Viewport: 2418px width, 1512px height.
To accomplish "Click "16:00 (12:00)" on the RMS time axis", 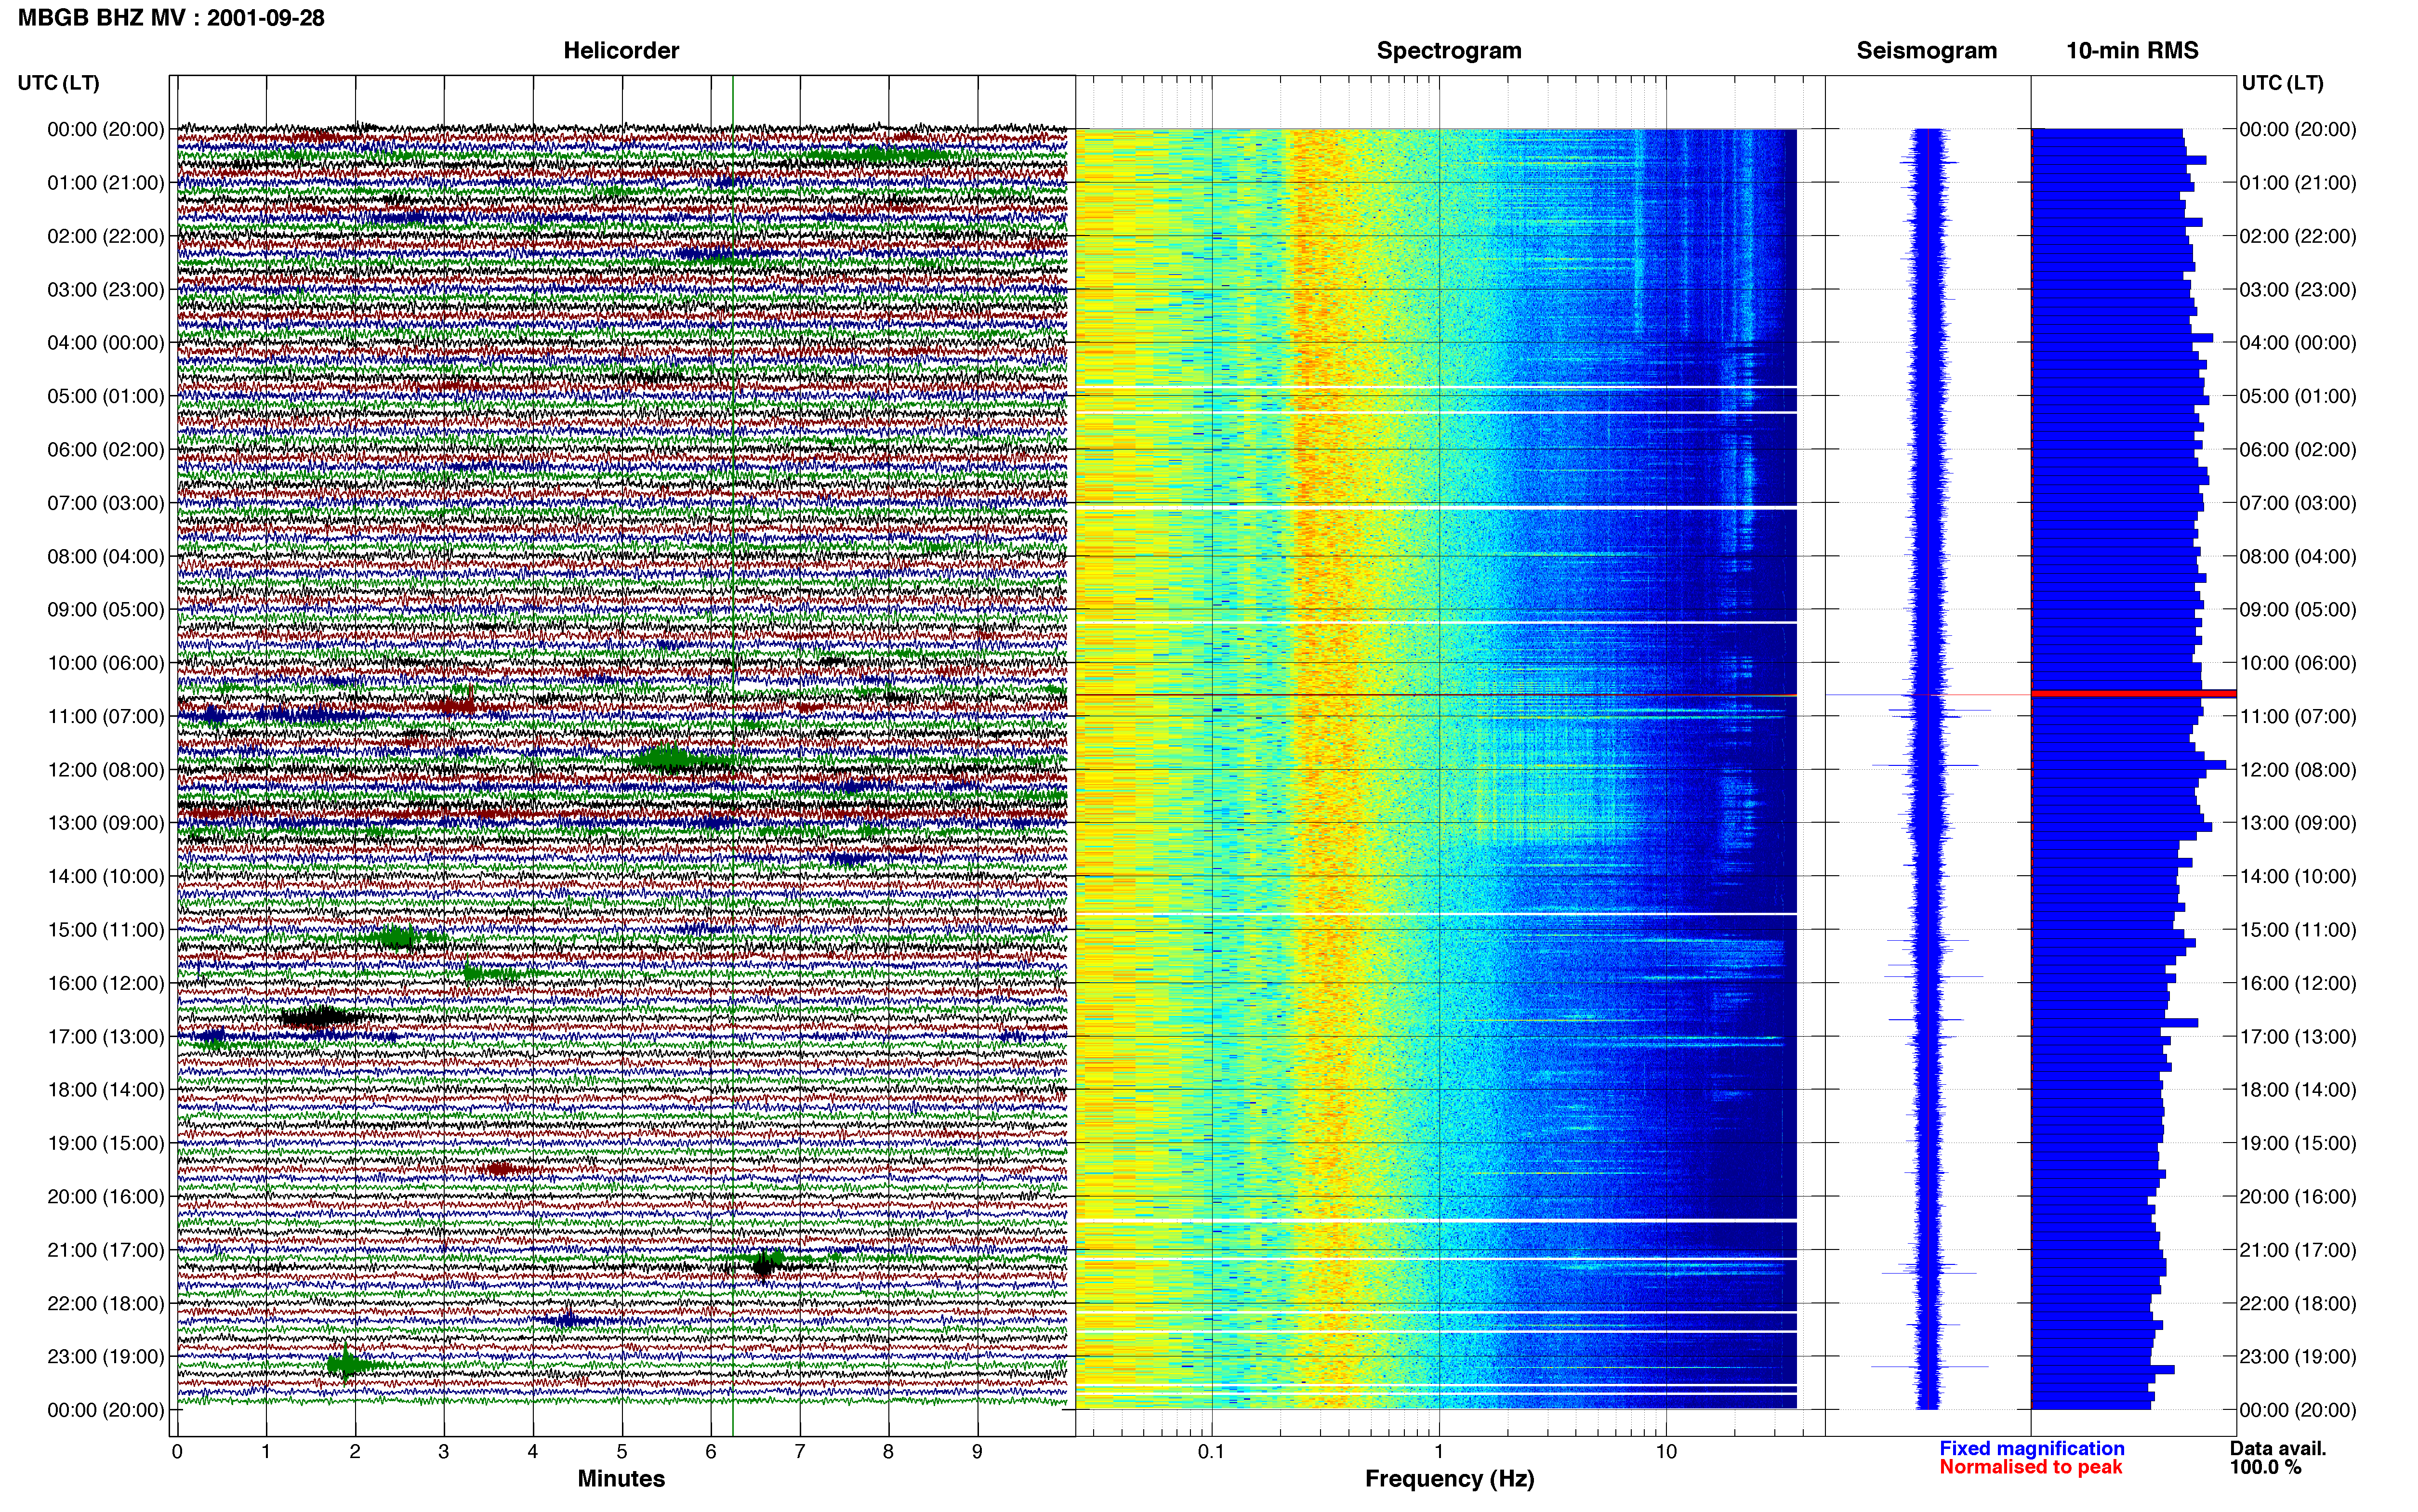I will [2298, 983].
